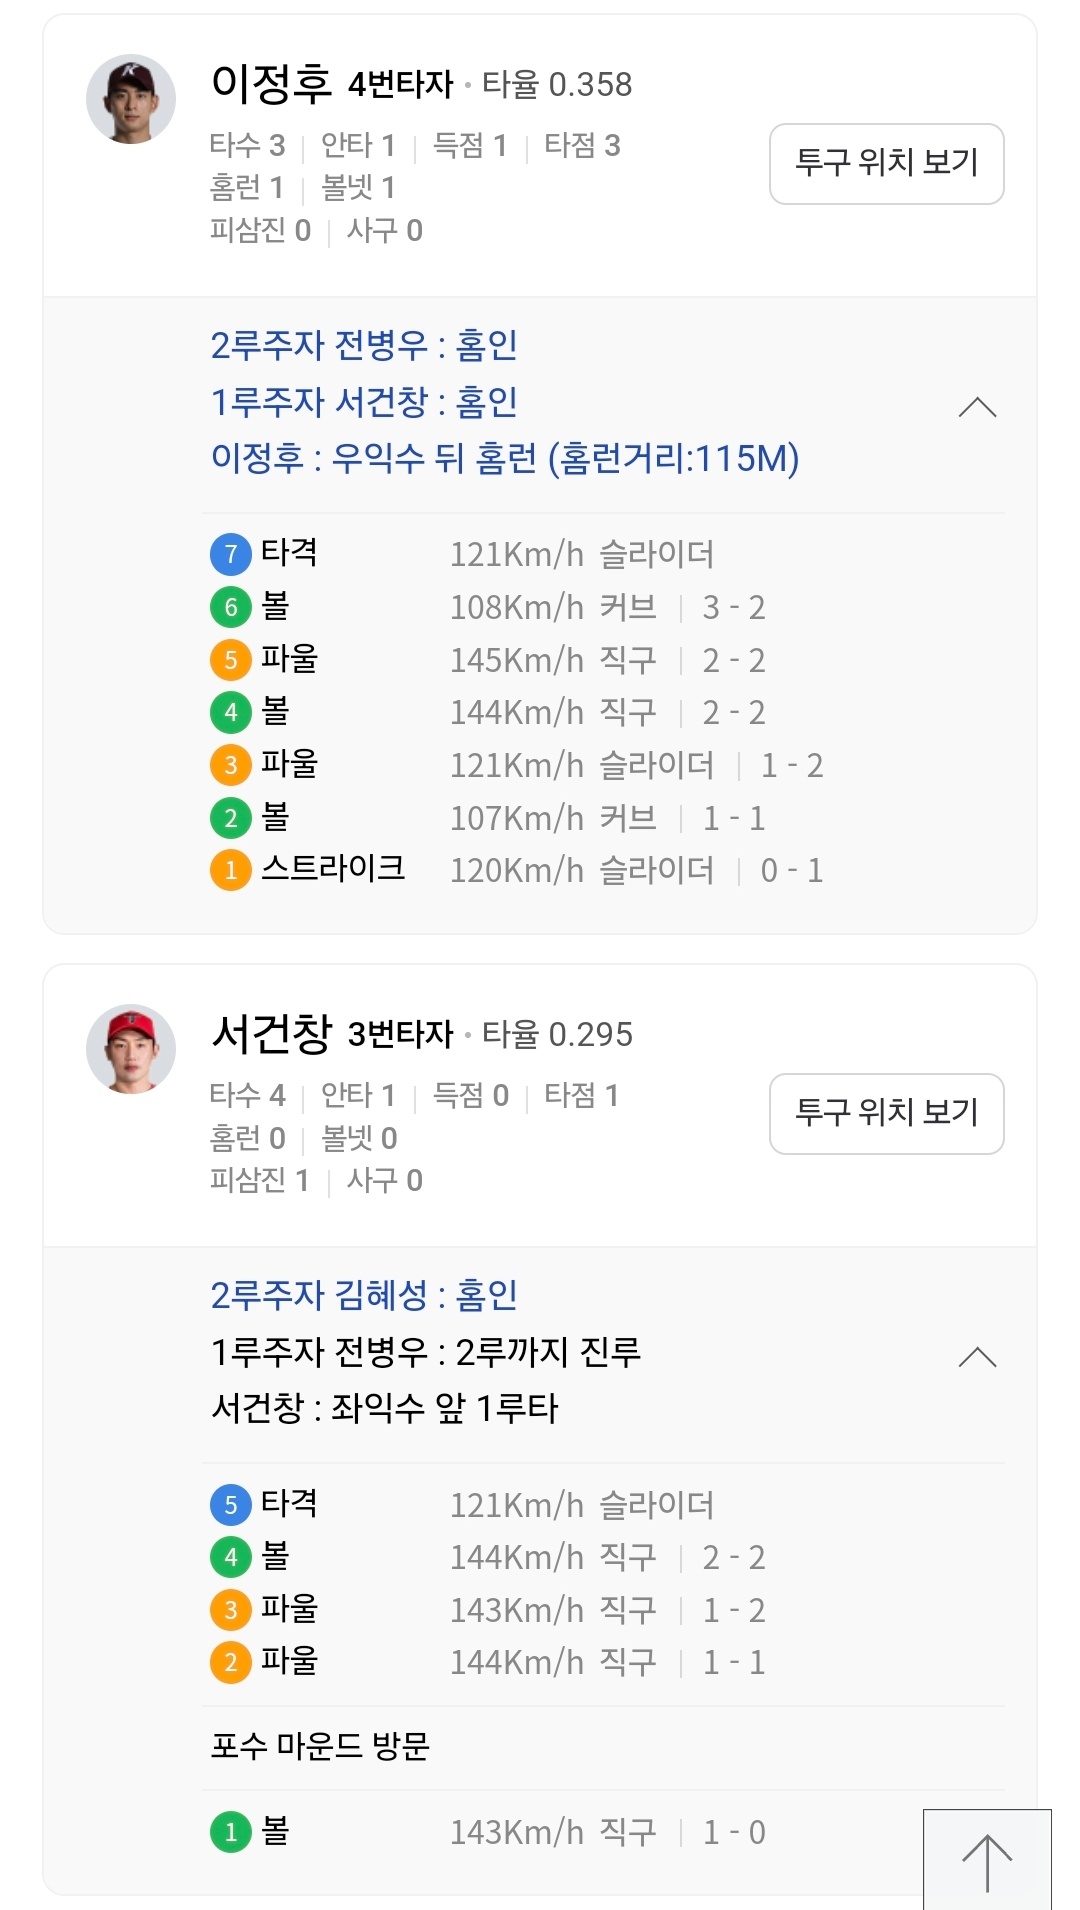Tap 2루주자 전병우 홈인 line
Screen dimensions: 1080x1910
(364, 345)
